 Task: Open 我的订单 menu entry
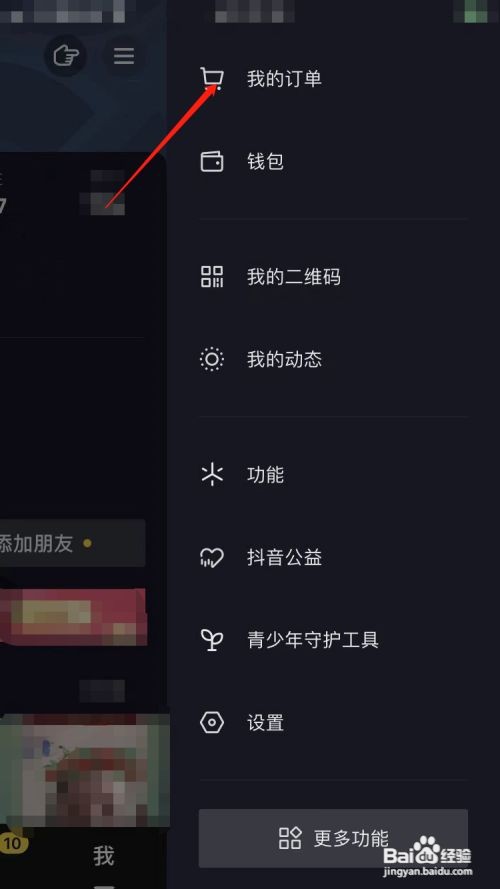tap(334, 79)
